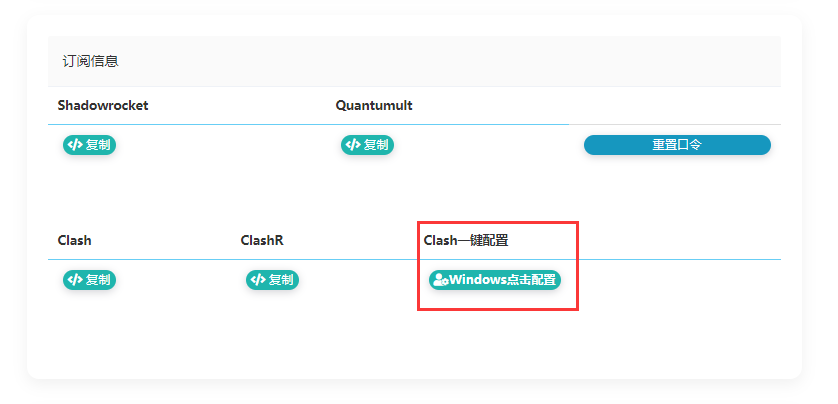Copy the Quantumult subscription link
The width and height of the screenshot is (838, 404).
(367, 145)
